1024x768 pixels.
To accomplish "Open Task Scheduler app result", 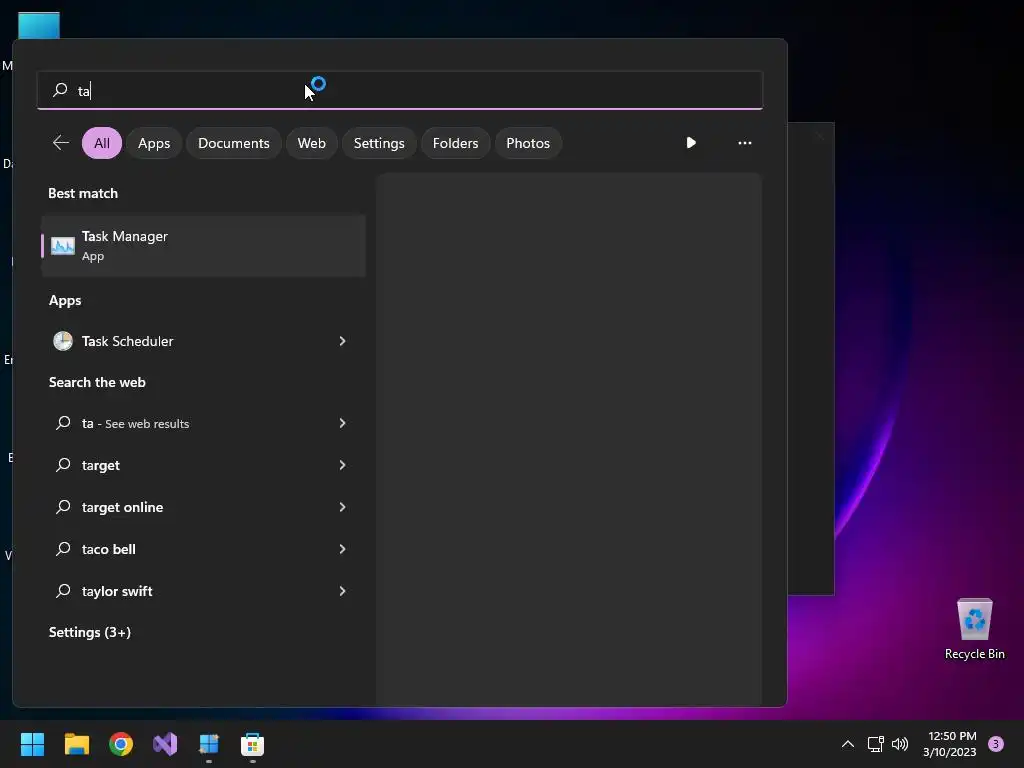I will coord(203,341).
